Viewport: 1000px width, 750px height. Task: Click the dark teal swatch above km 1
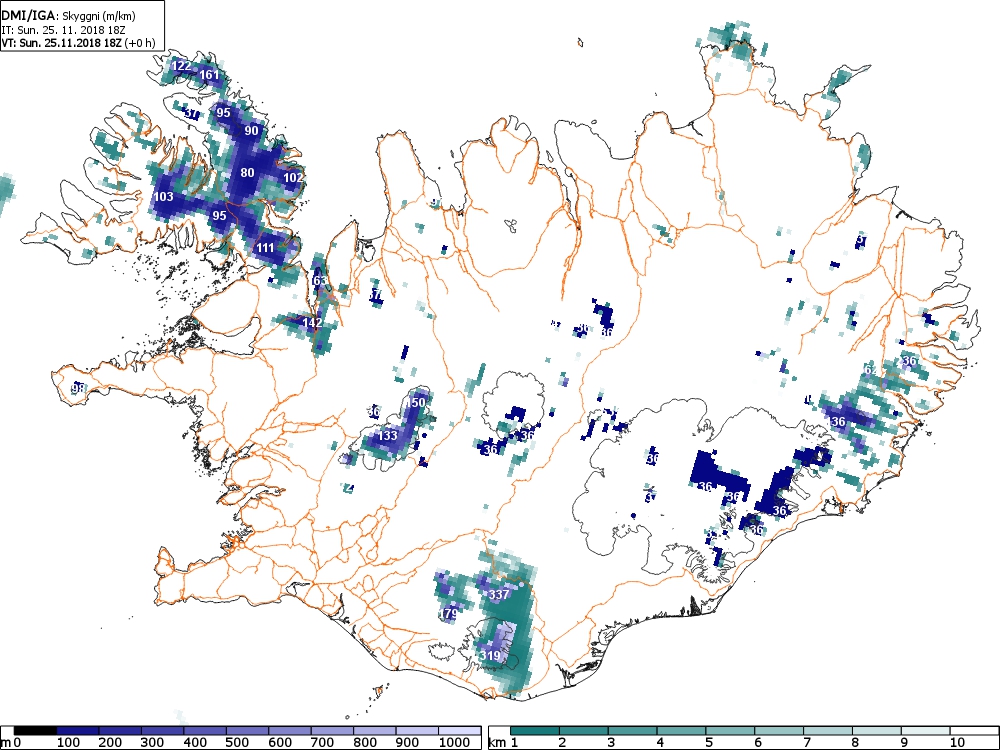(x=534, y=731)
